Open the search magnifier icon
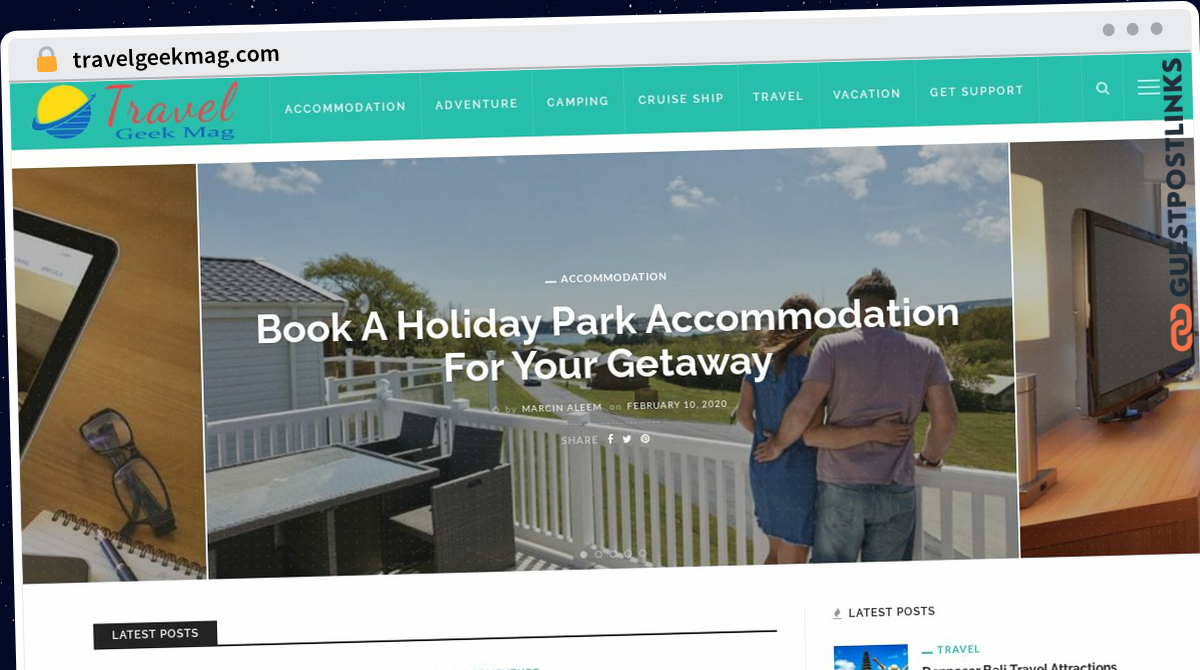Image resolution: width=1200 pixels, height=670 pixels. point(1103,88)
